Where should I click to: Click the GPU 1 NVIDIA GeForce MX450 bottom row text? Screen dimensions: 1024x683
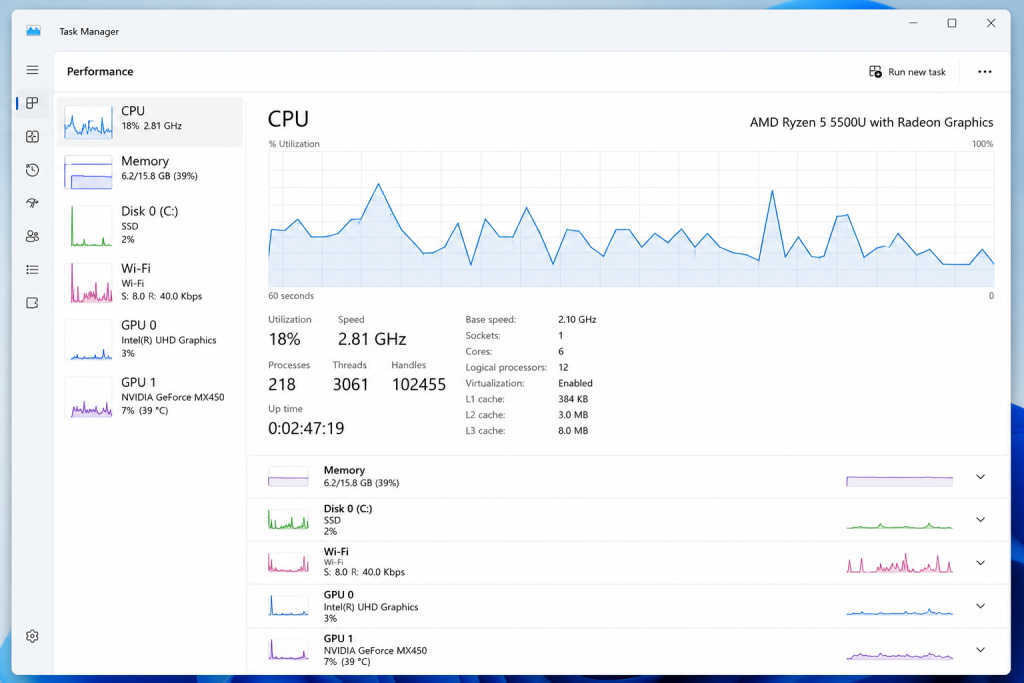375,650
